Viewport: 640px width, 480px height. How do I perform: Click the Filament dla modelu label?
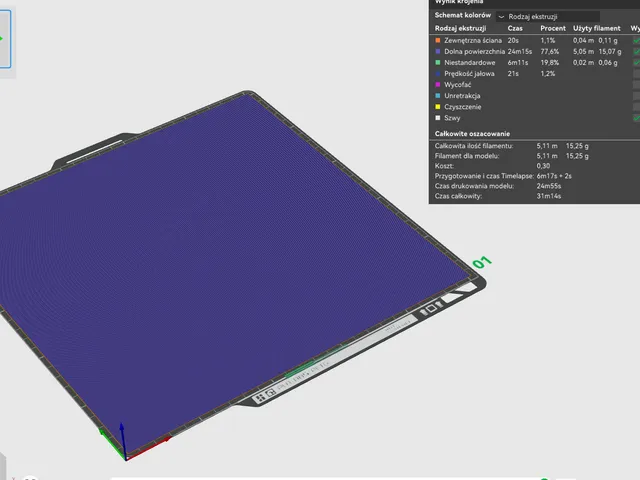click(467, 156)
